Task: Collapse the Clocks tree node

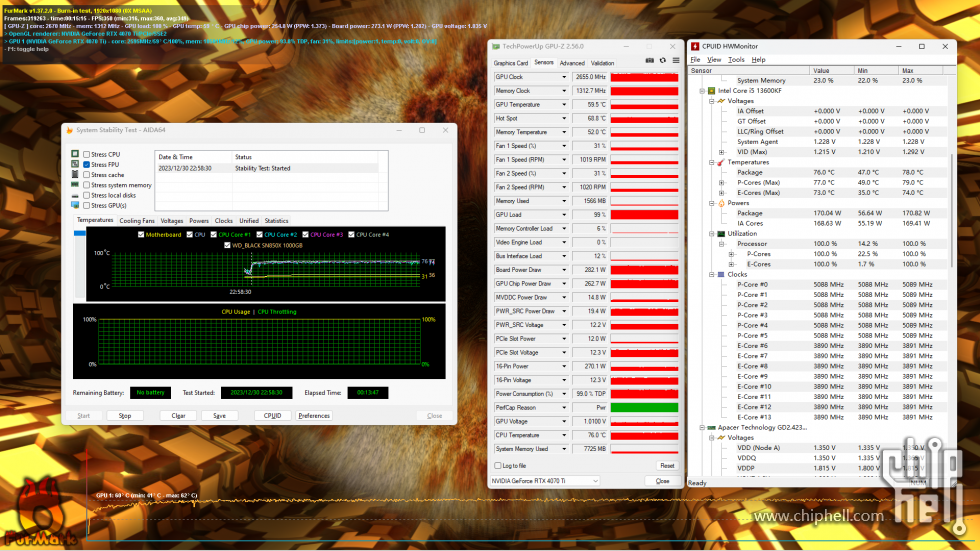Action: [x=711, y=274]
